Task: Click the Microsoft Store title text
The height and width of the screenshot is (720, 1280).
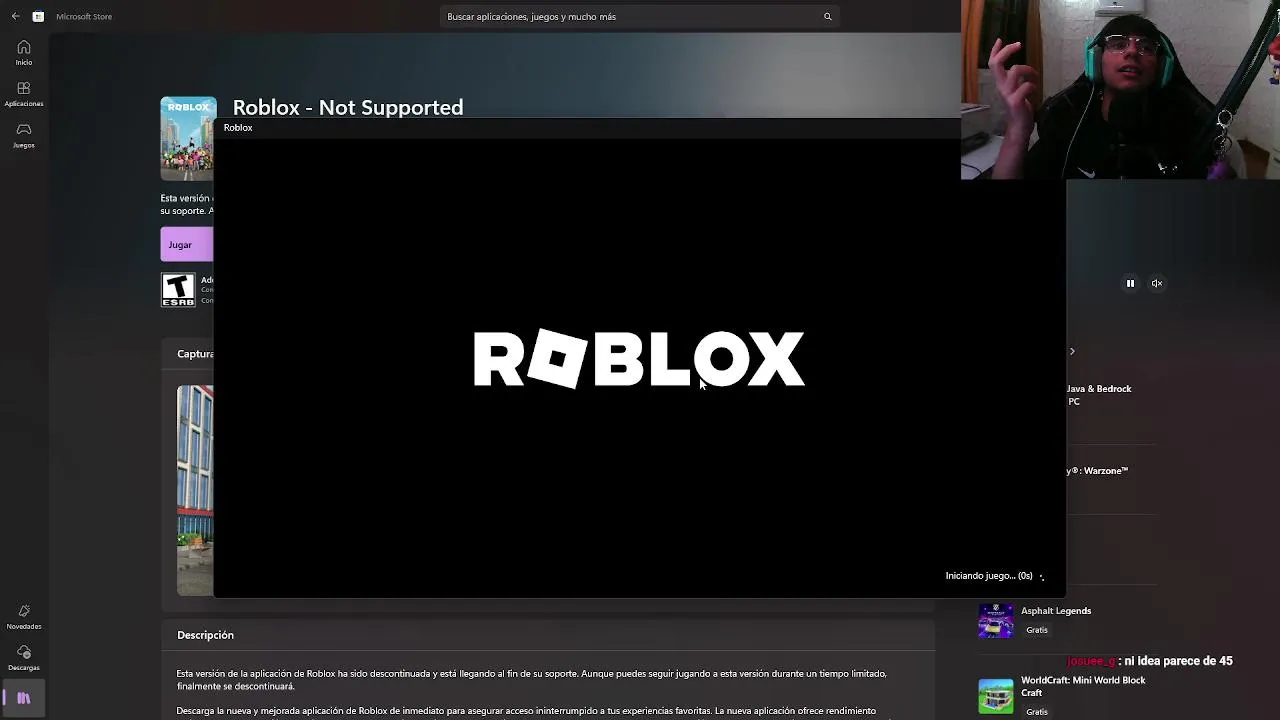Action: (x=84, y=16)
